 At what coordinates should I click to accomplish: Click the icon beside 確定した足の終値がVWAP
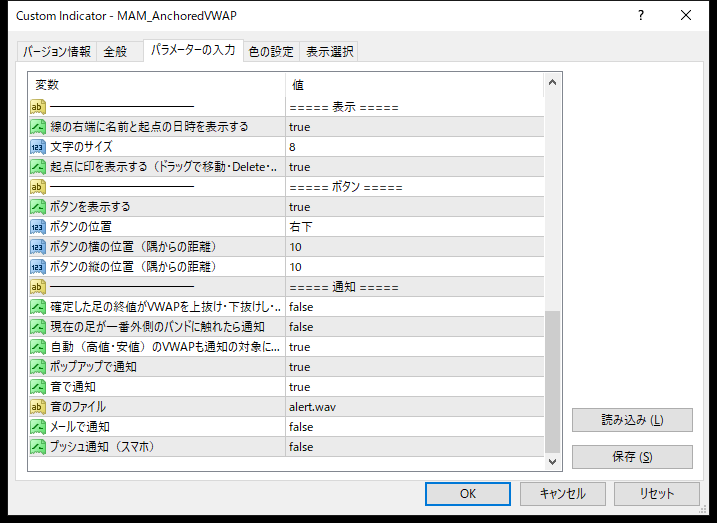(x=38, y=307)
